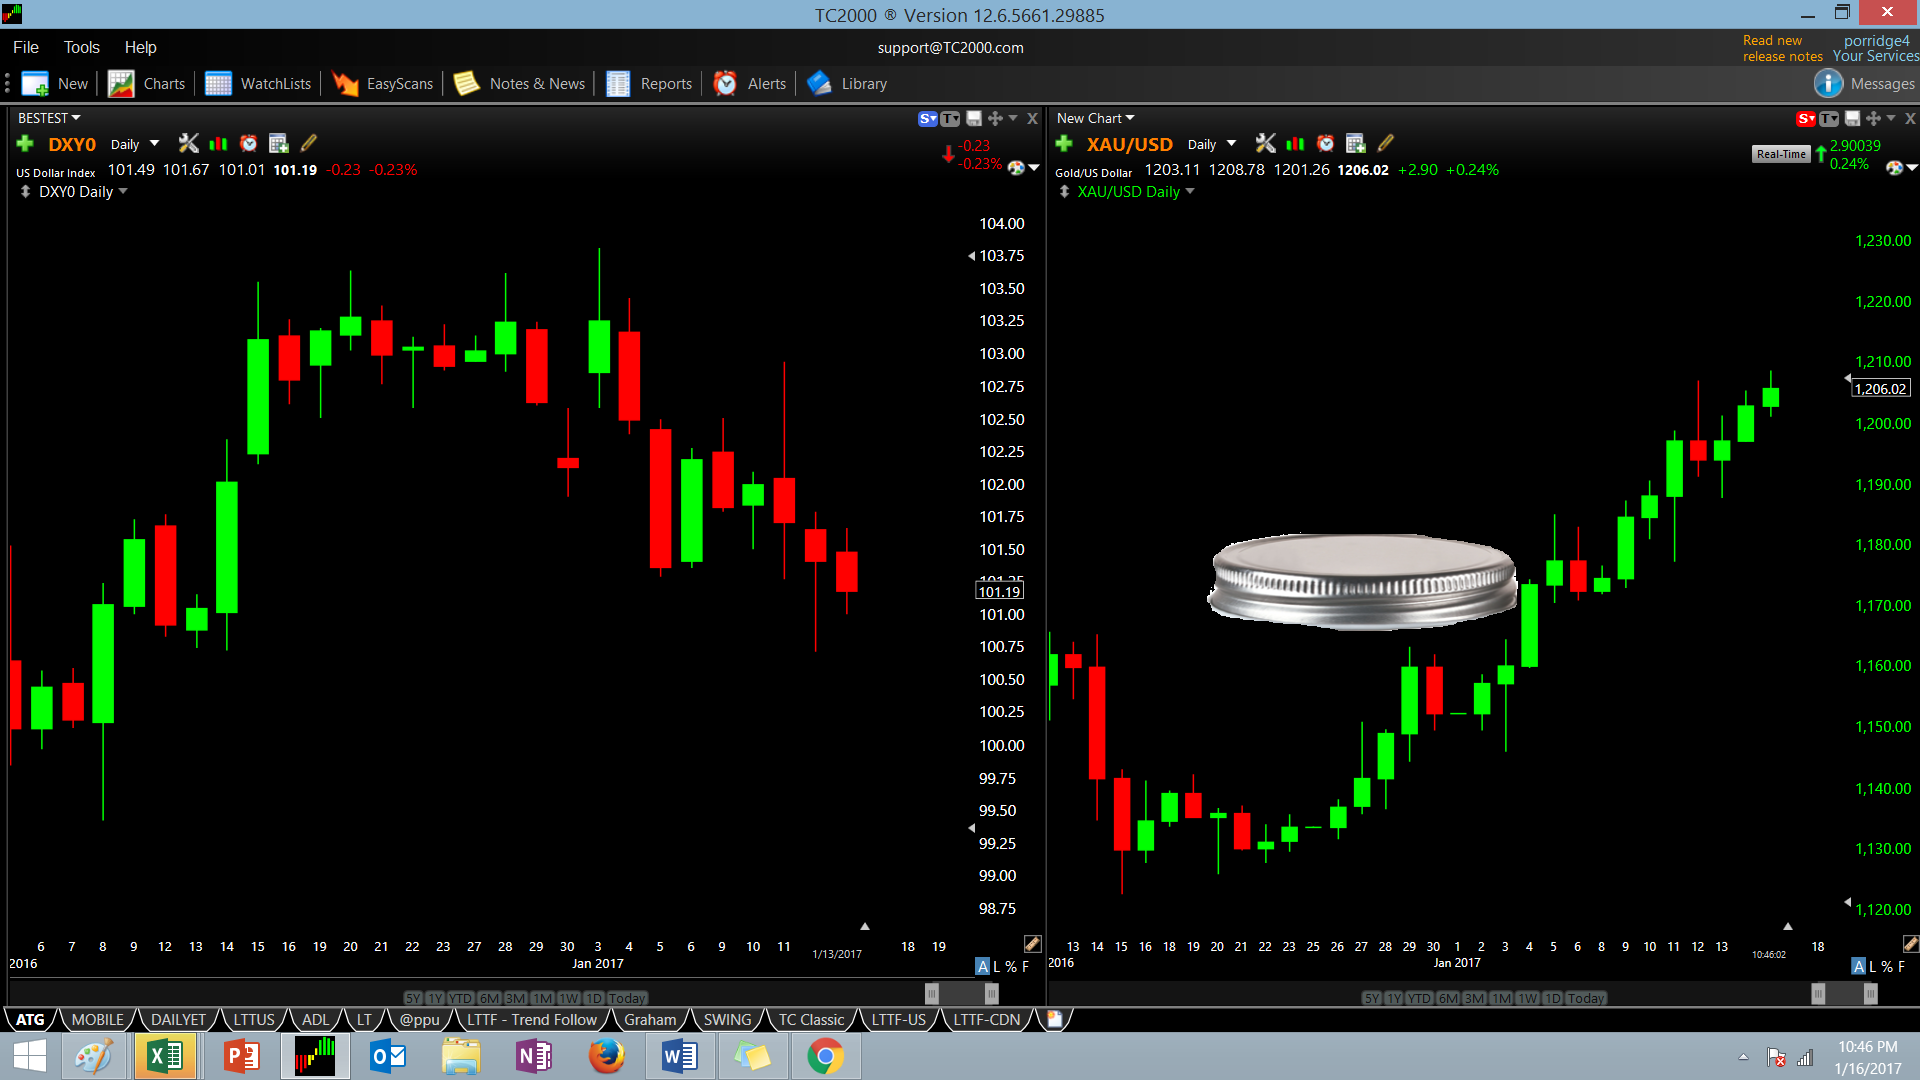
Task: Open the BESTEST chart name dropdown
Action: coord(49,118)
